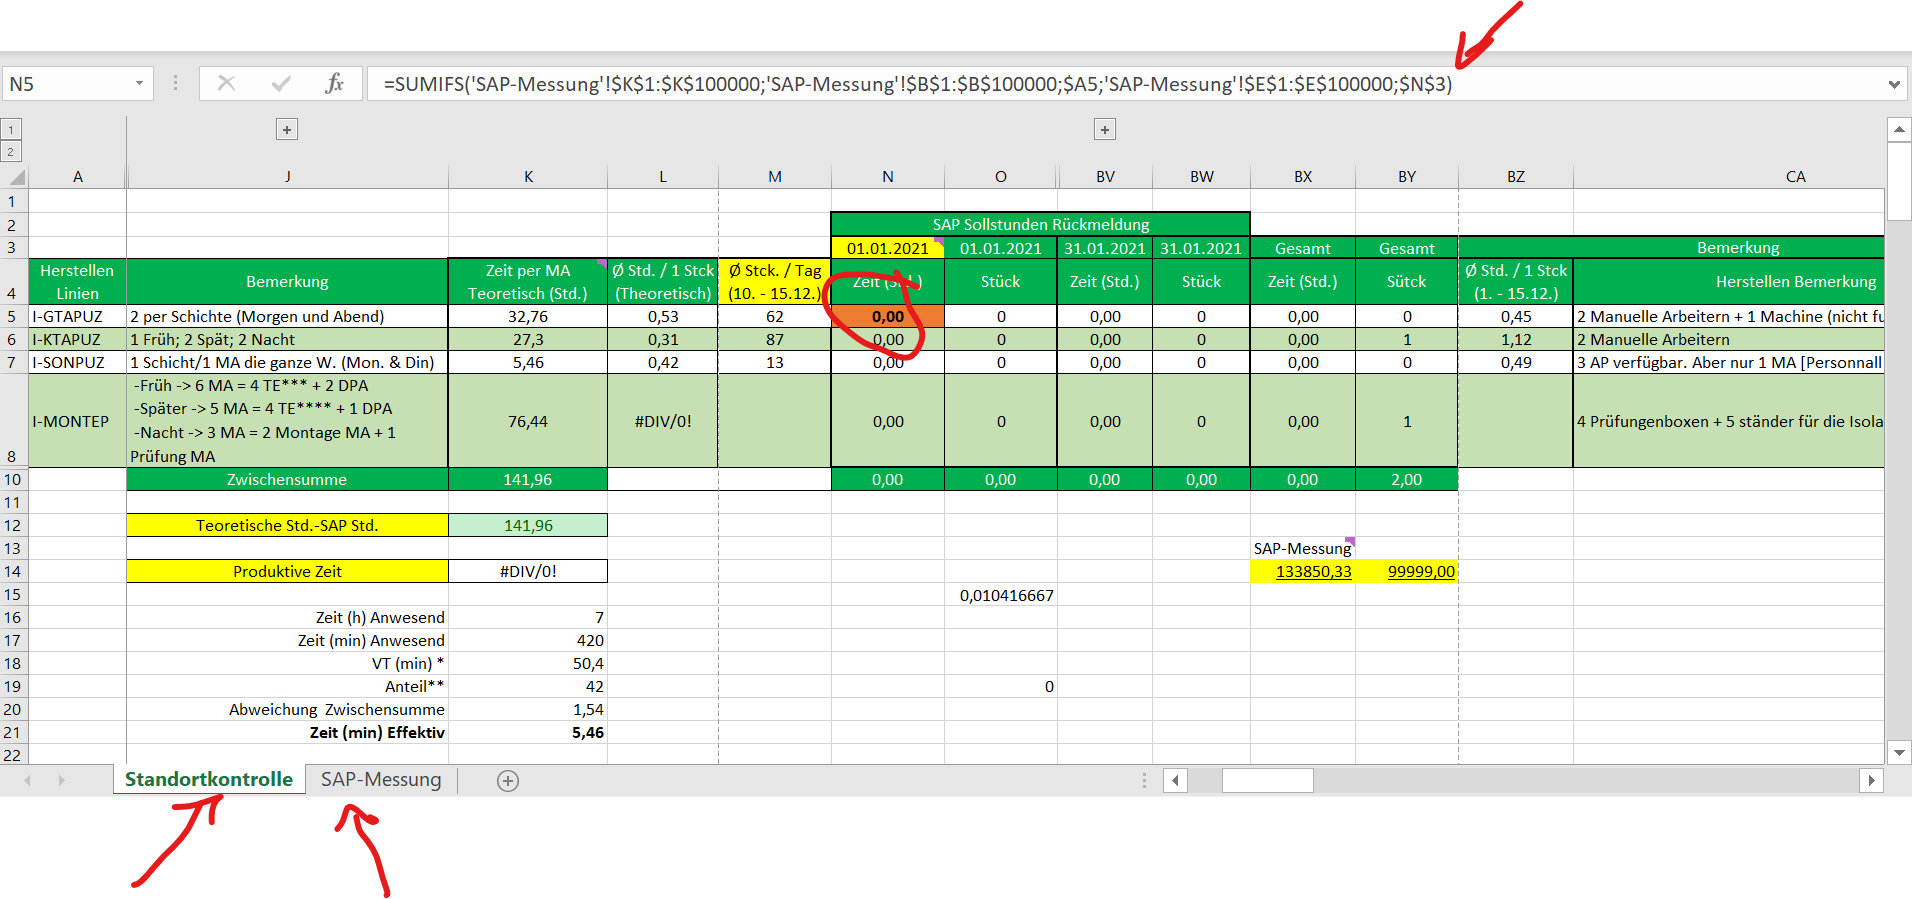Confirm formula entry with checkmark icon
Image resolution: width=1912 pixels, height=899 pixels.
[281, 83]
